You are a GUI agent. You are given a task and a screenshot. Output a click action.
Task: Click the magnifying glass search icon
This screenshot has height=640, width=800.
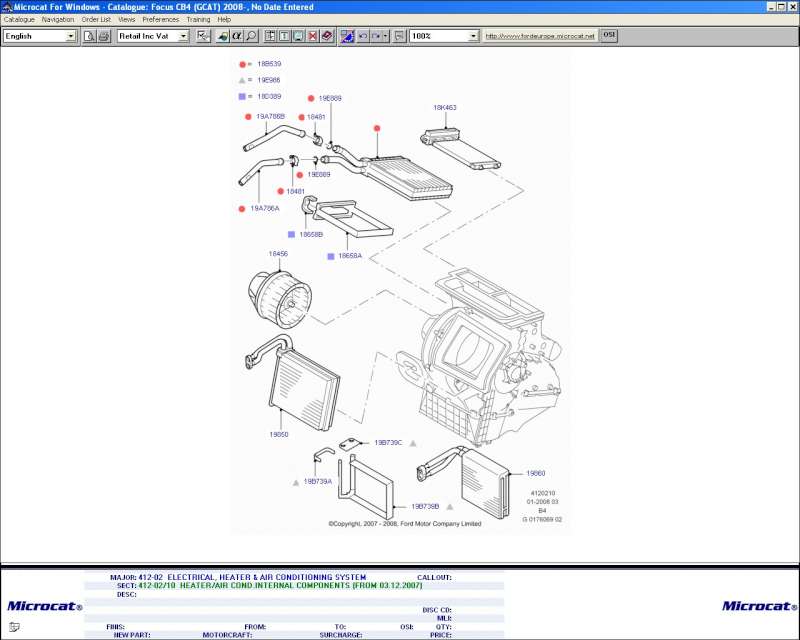click(x=251, y=36)
